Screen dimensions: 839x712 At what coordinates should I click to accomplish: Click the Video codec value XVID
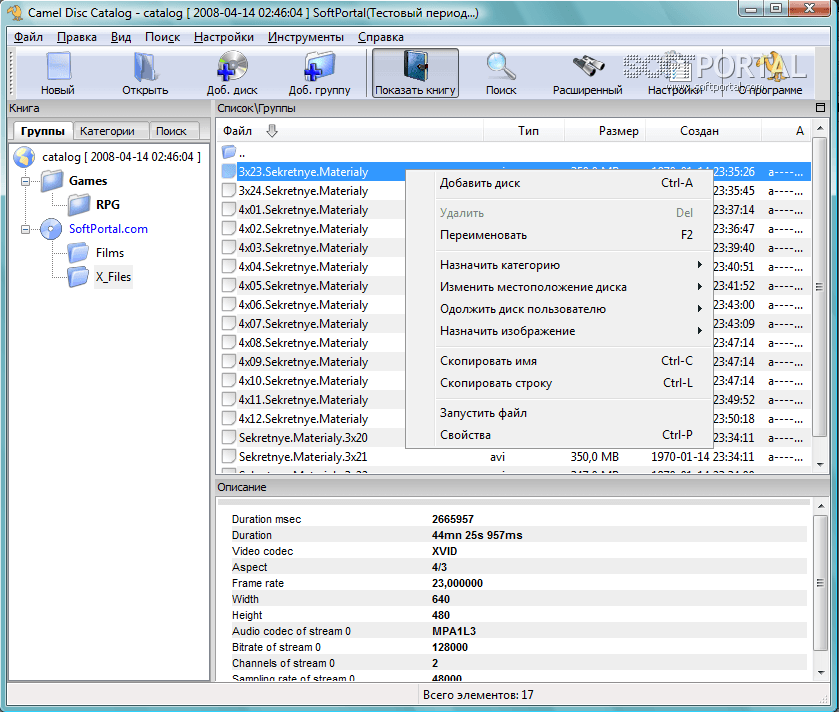click(445, 551)
